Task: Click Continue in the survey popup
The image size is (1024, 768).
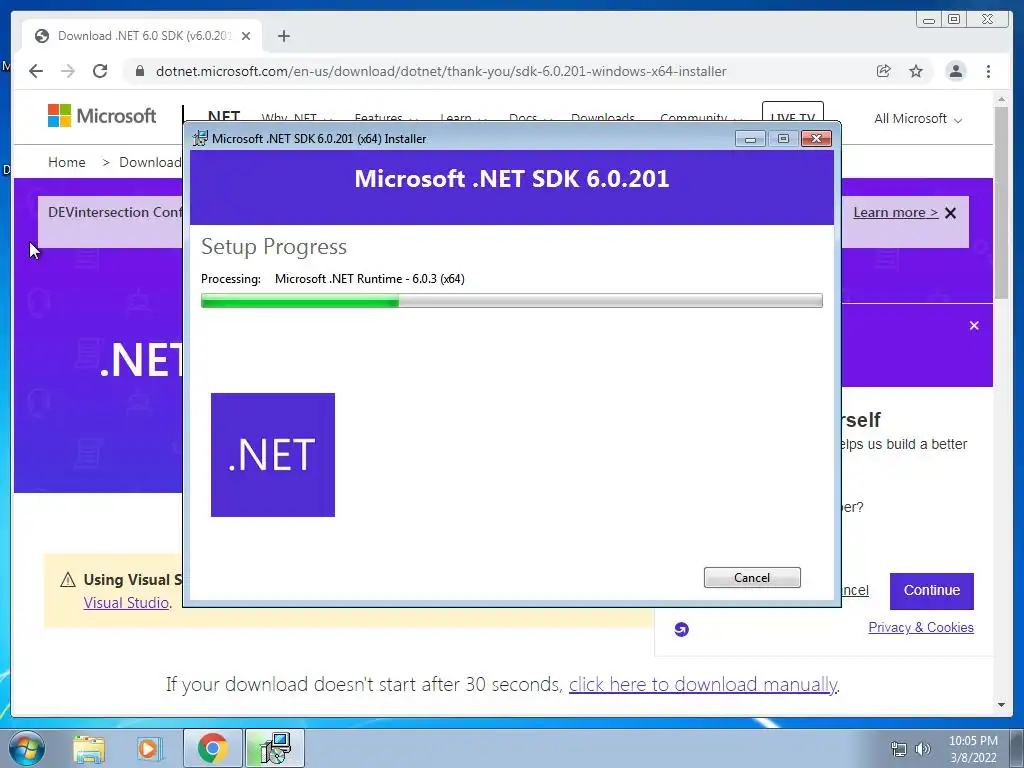Action: click(931, 590)
